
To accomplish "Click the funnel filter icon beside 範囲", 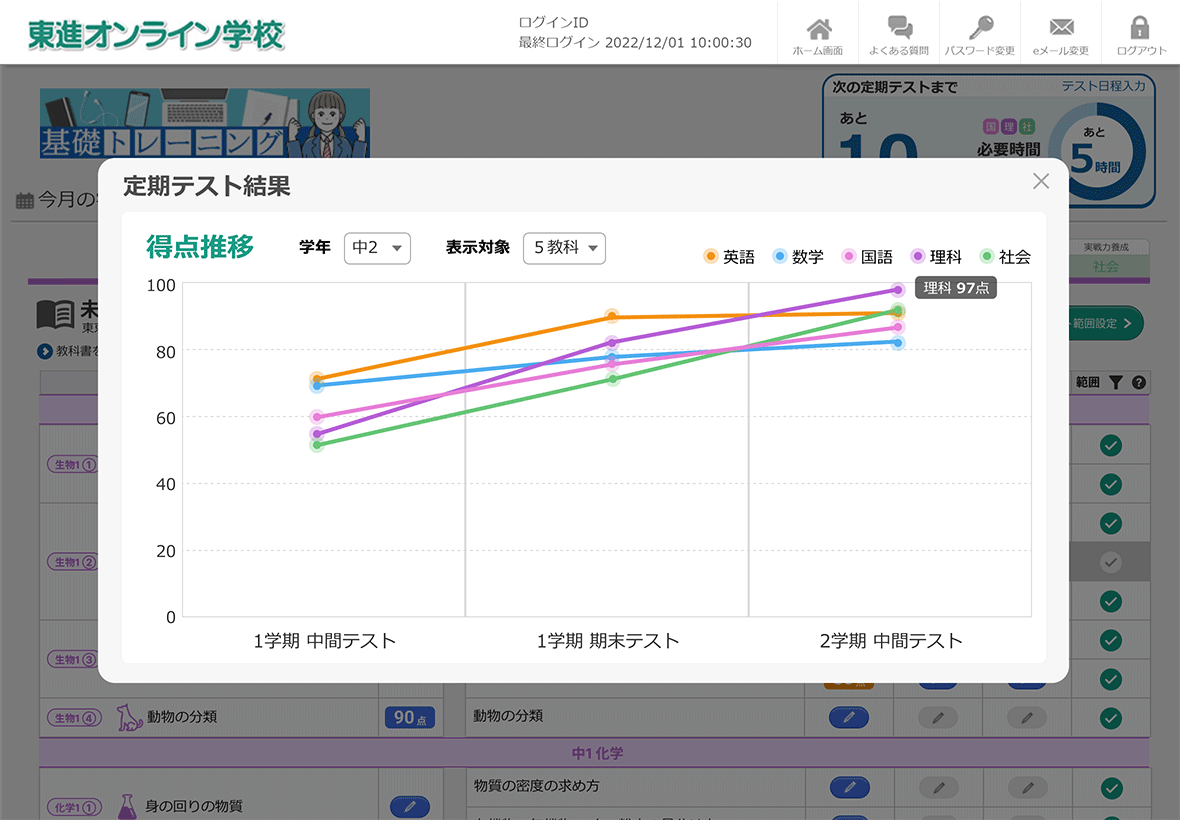I will [x=1116, y=383].
